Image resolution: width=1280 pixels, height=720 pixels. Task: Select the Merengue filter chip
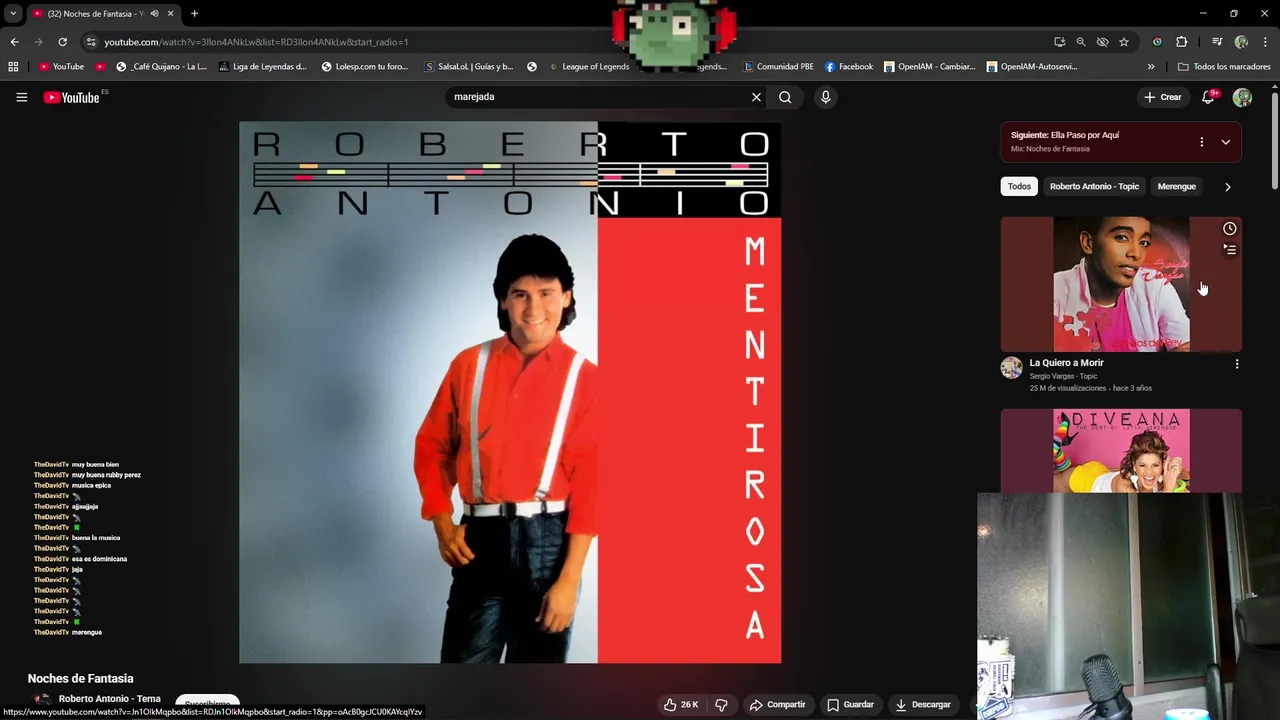point(1176,186)
